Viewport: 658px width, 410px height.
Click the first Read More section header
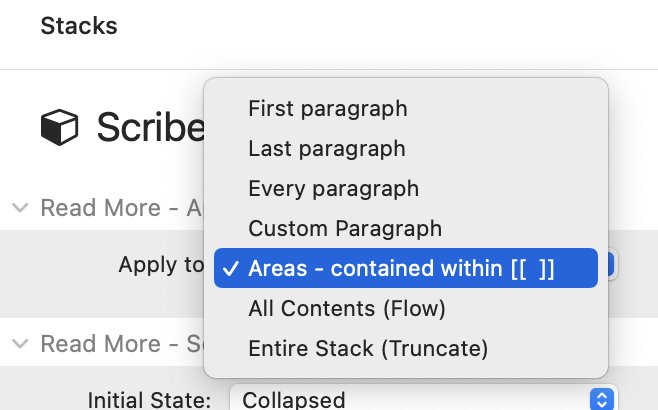pyautogui.click(x=121, y=208)
